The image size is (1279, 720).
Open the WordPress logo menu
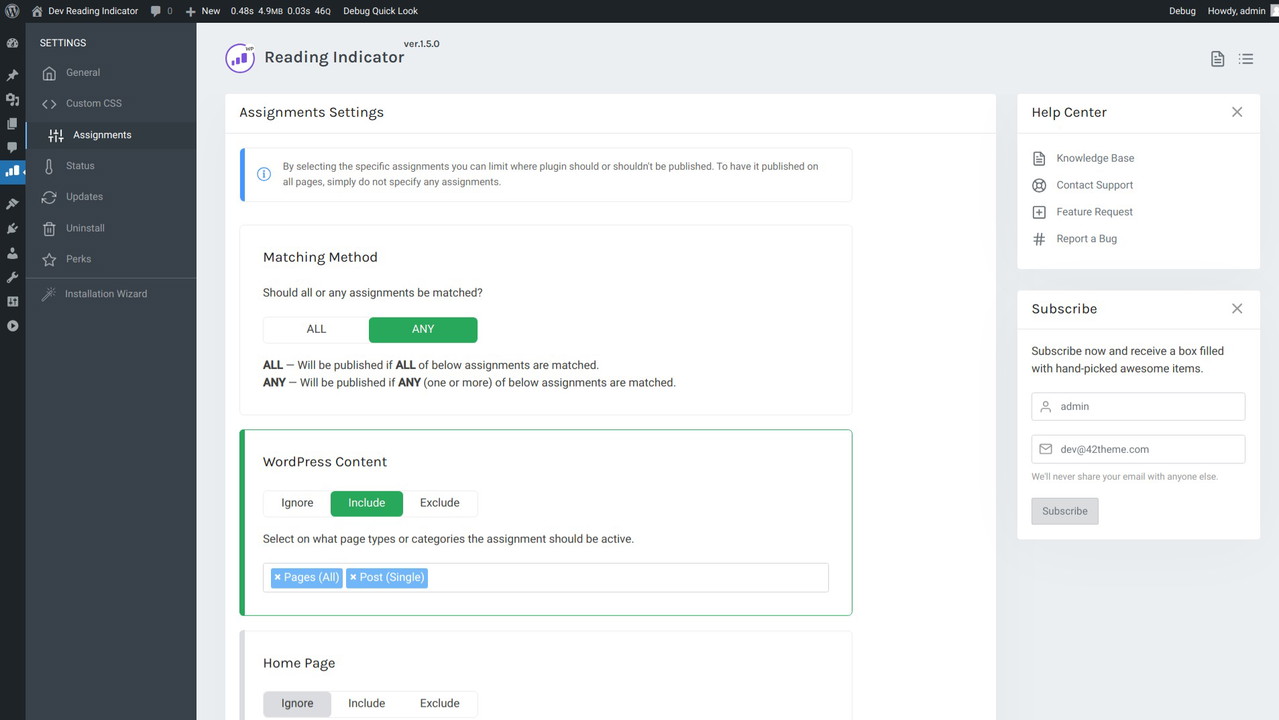[x=12, y=11]
